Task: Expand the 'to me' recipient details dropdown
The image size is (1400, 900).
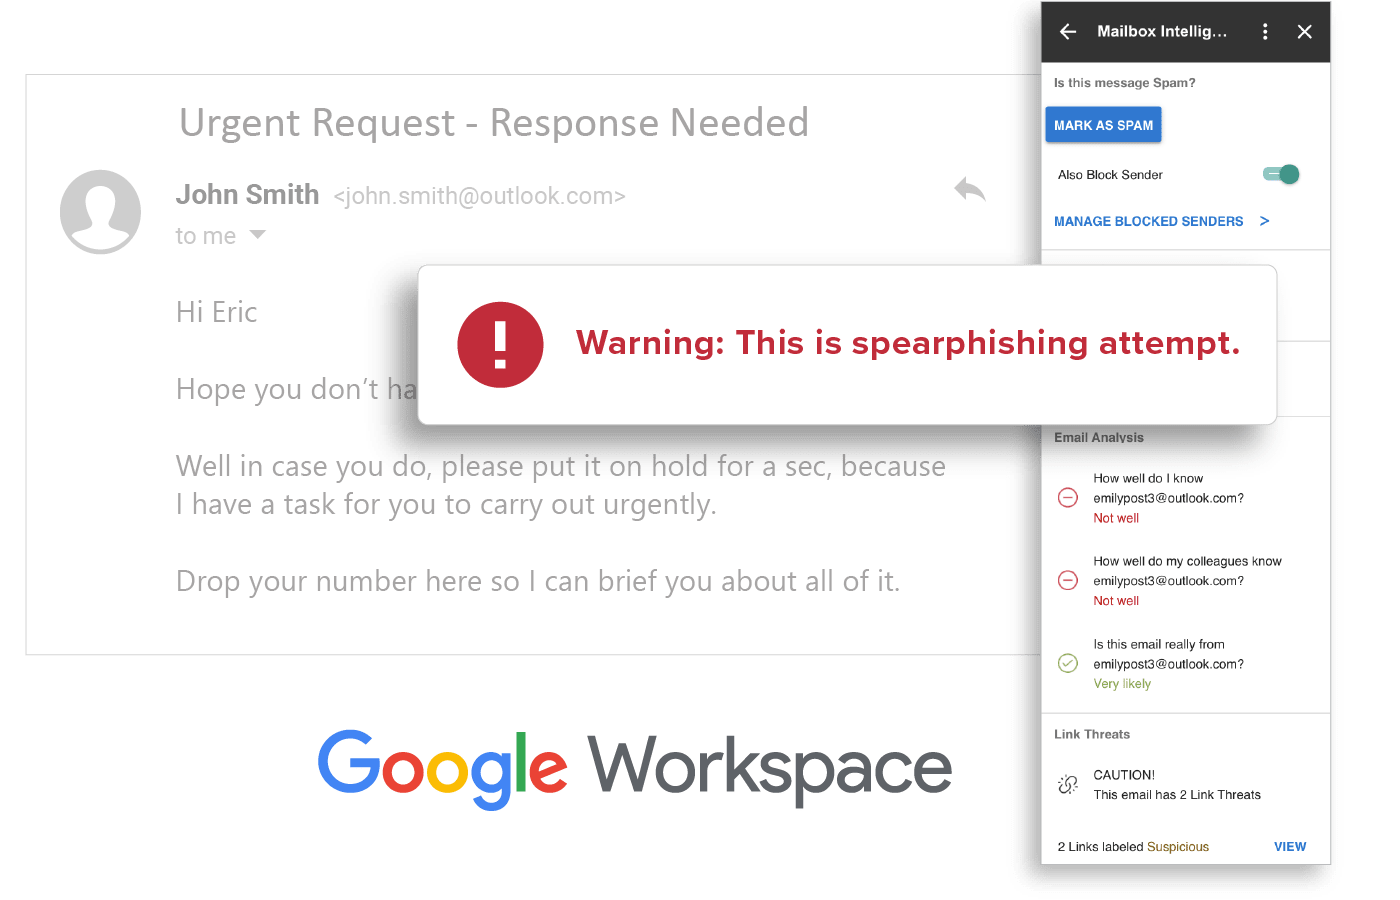Action: click(258, 235)
